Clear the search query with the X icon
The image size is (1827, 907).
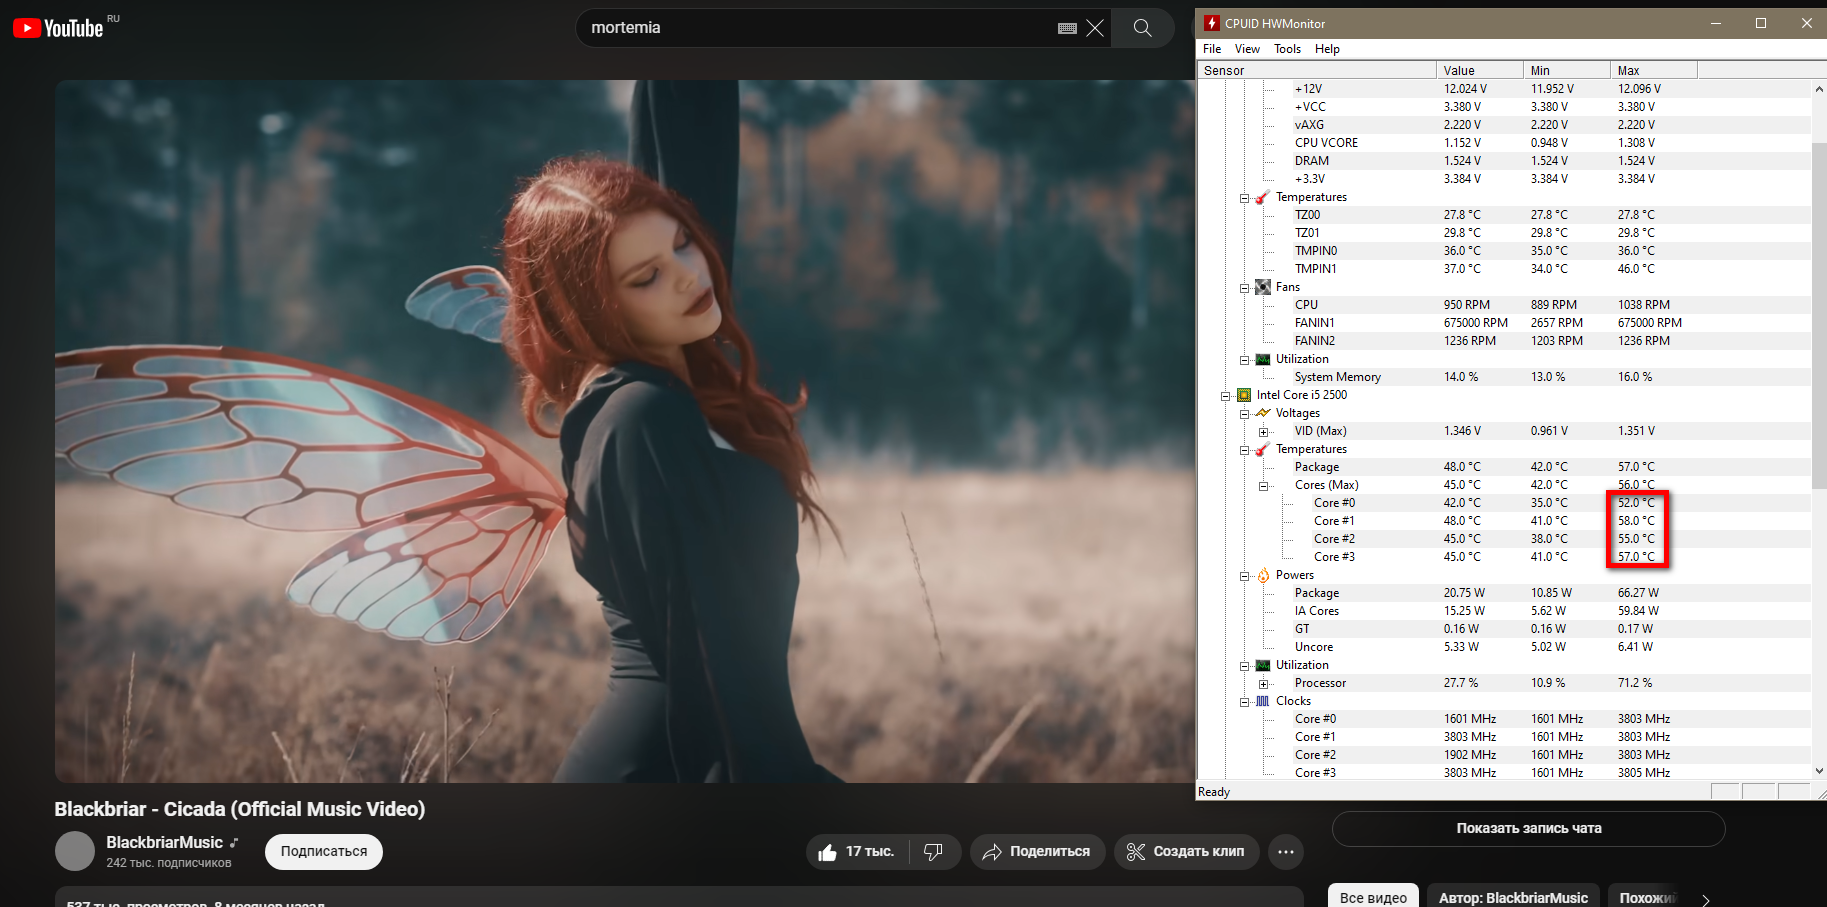pos(1095,28)
